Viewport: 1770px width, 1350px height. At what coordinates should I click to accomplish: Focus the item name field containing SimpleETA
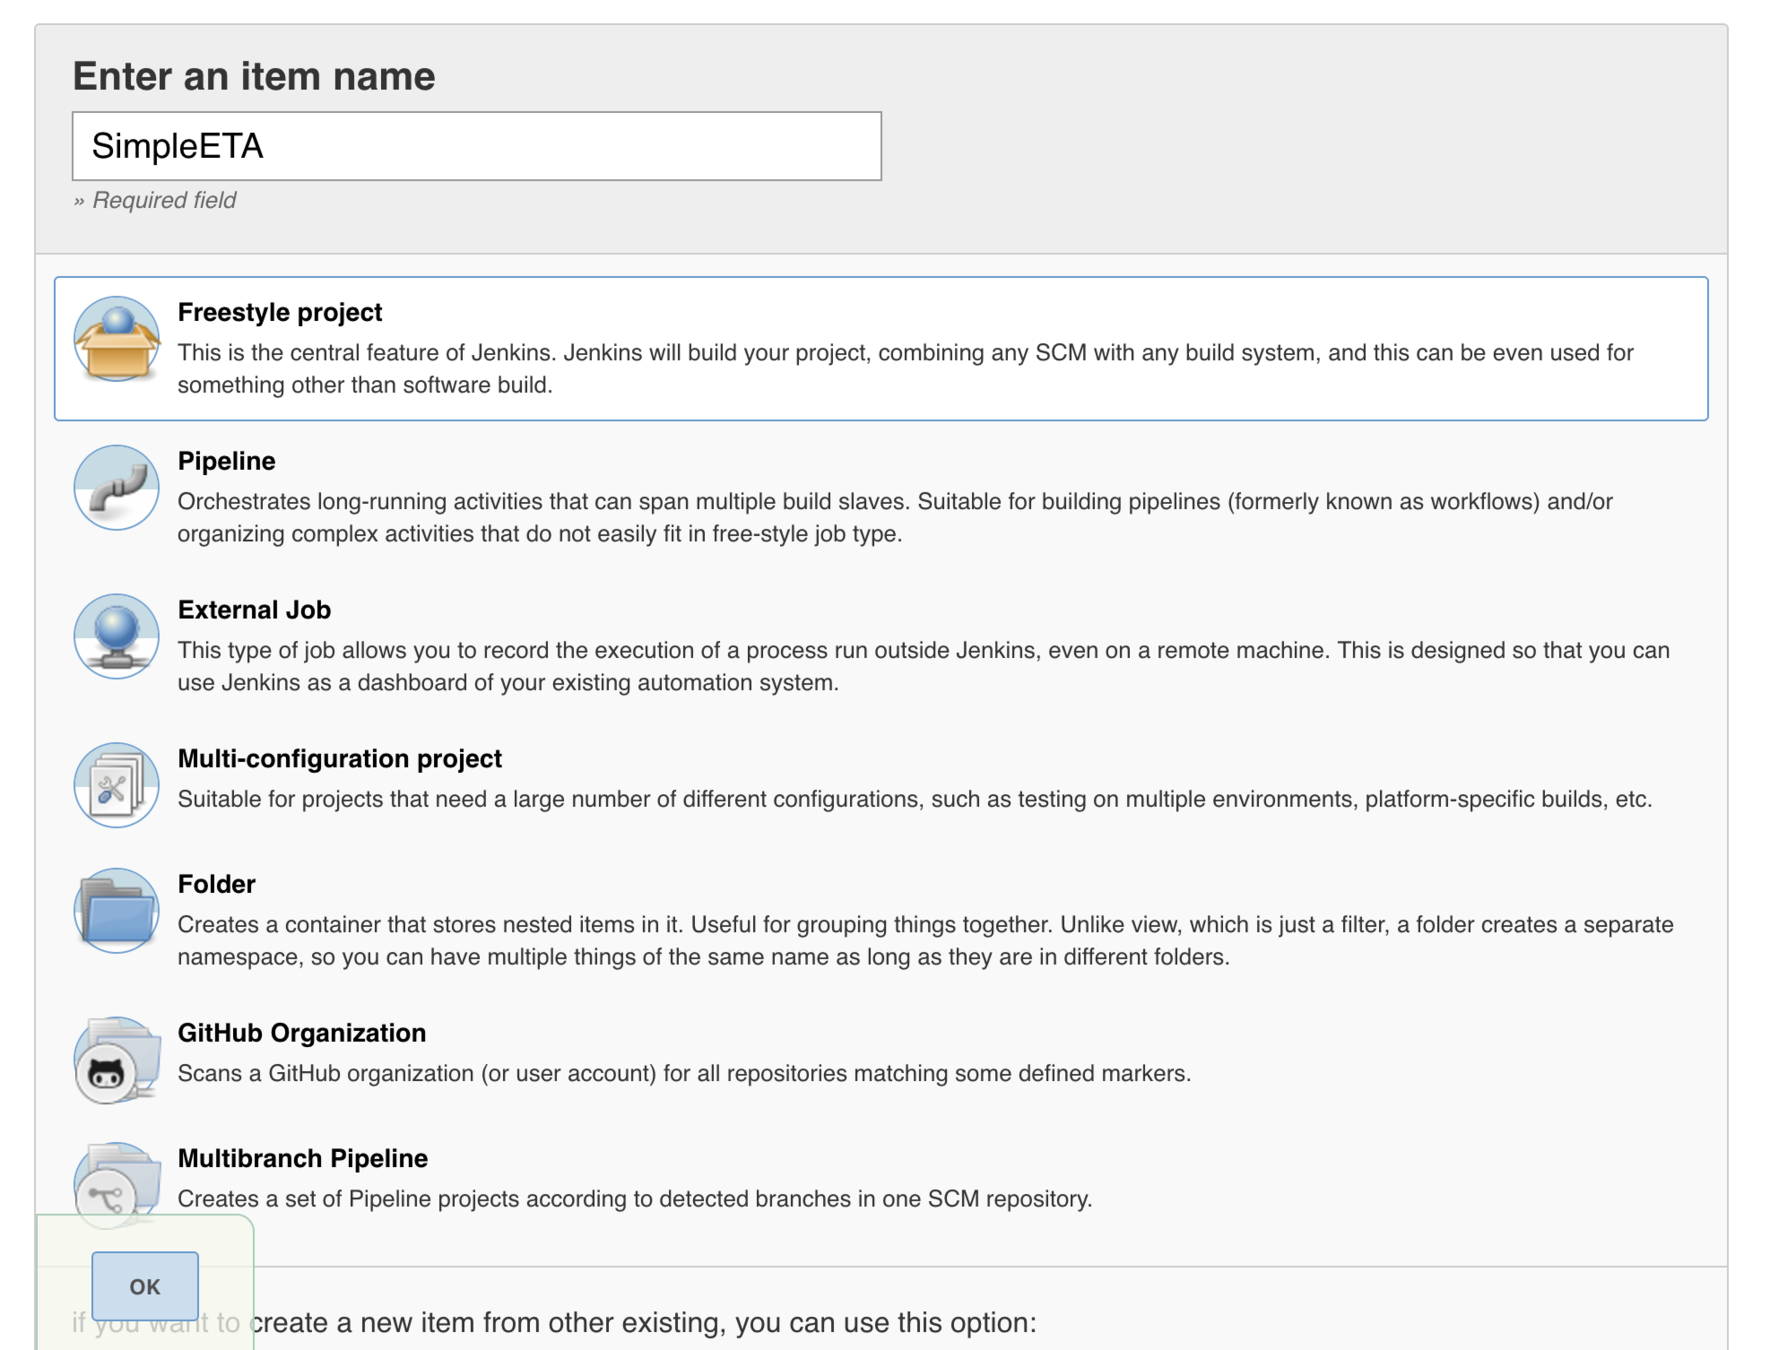click(477, 146)
